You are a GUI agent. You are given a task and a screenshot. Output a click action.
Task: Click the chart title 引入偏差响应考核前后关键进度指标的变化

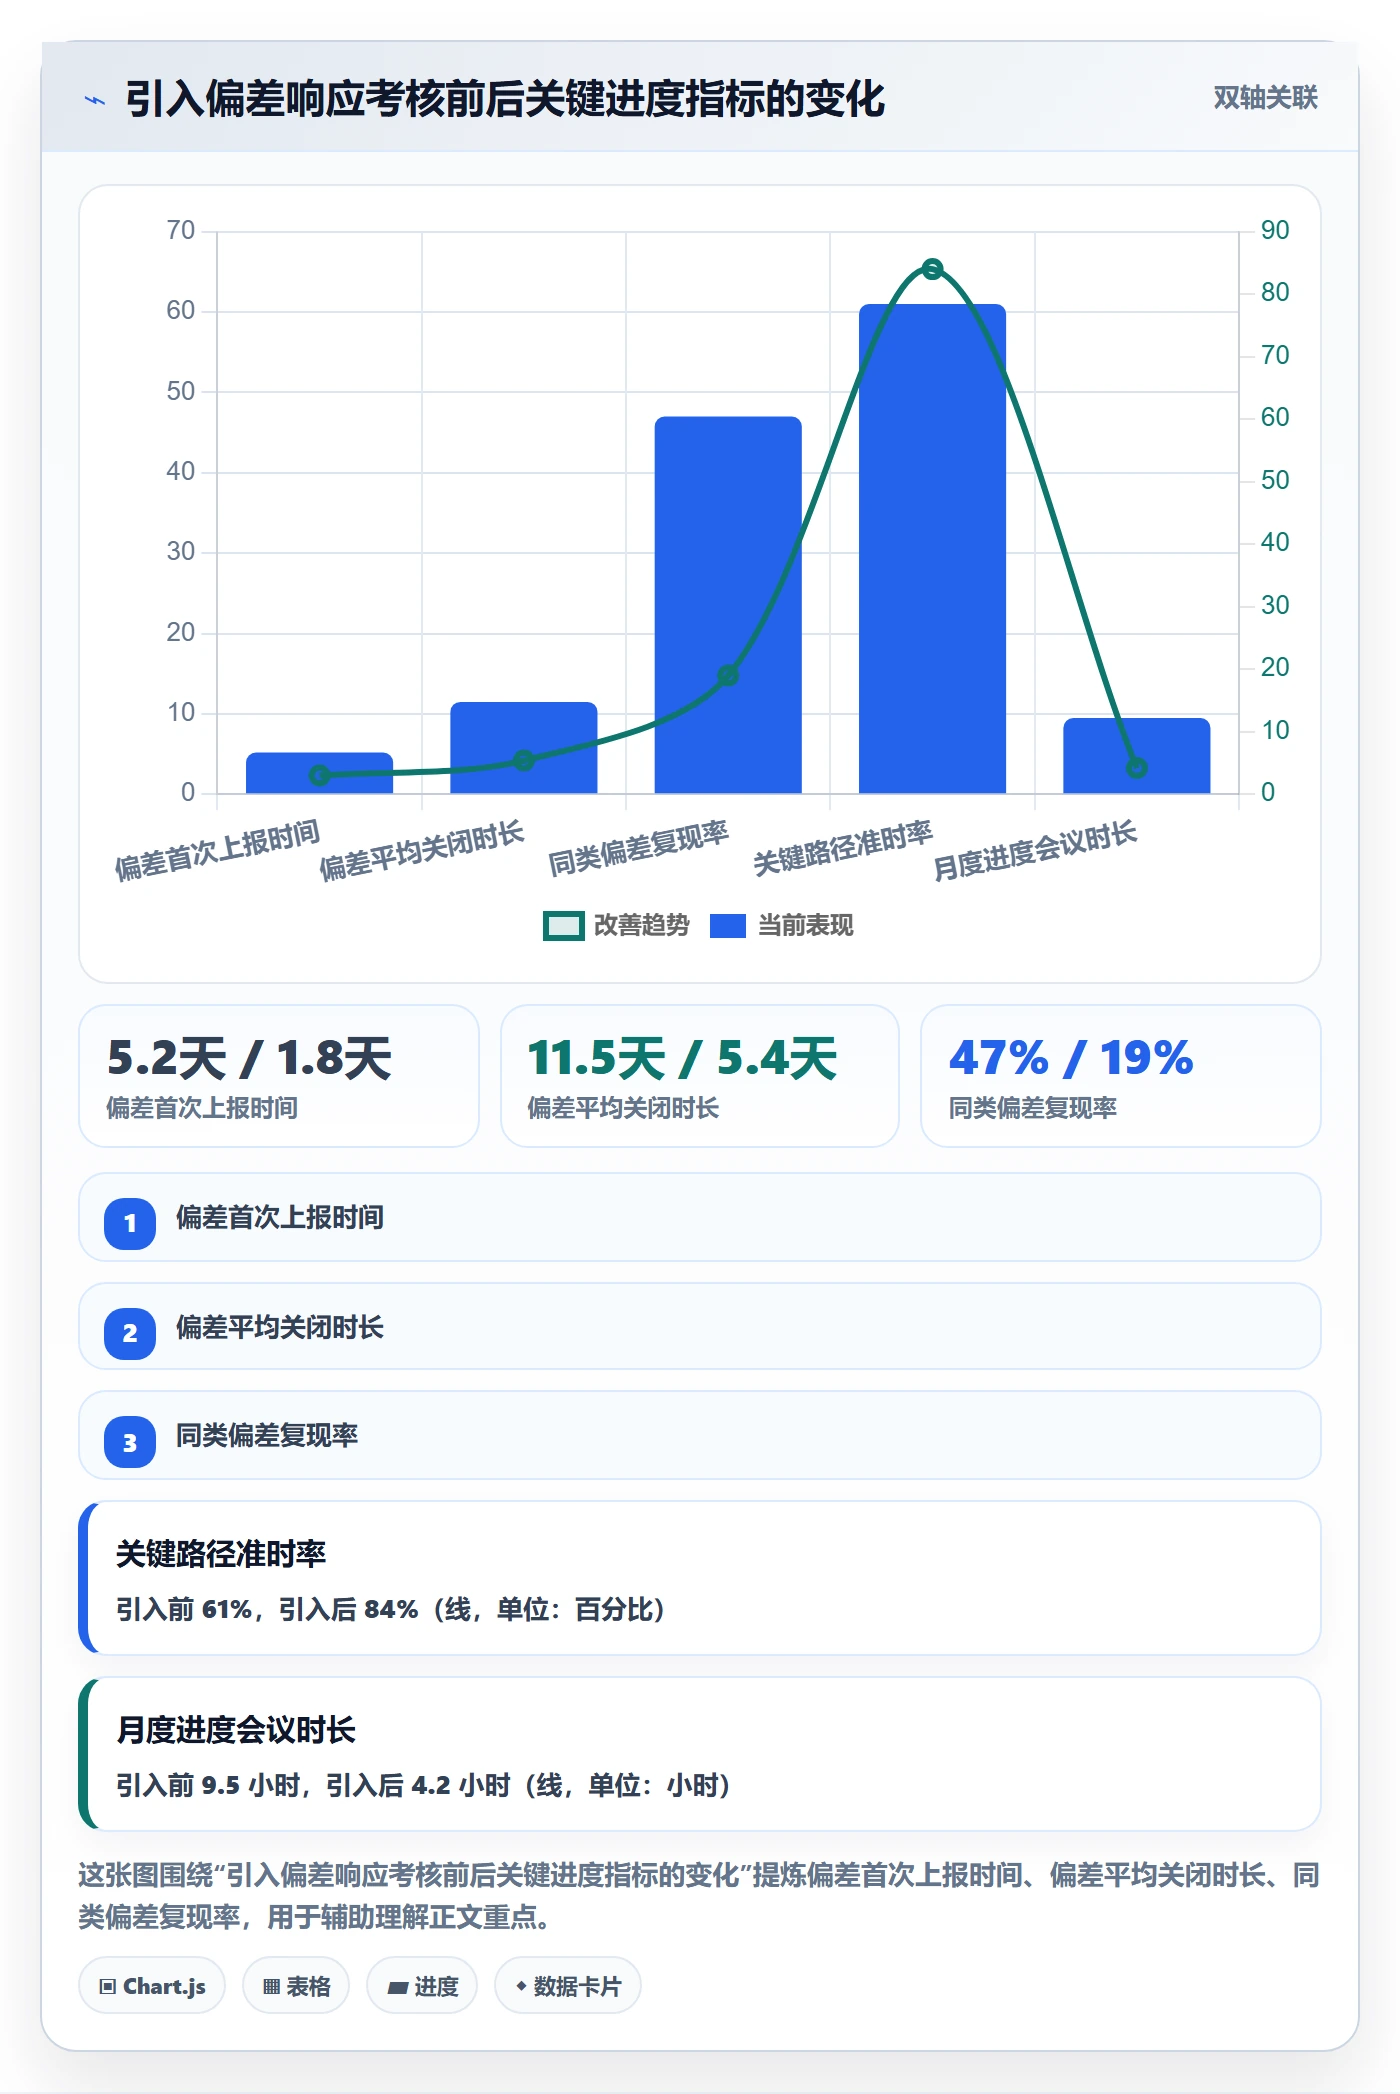pos(505,99)
